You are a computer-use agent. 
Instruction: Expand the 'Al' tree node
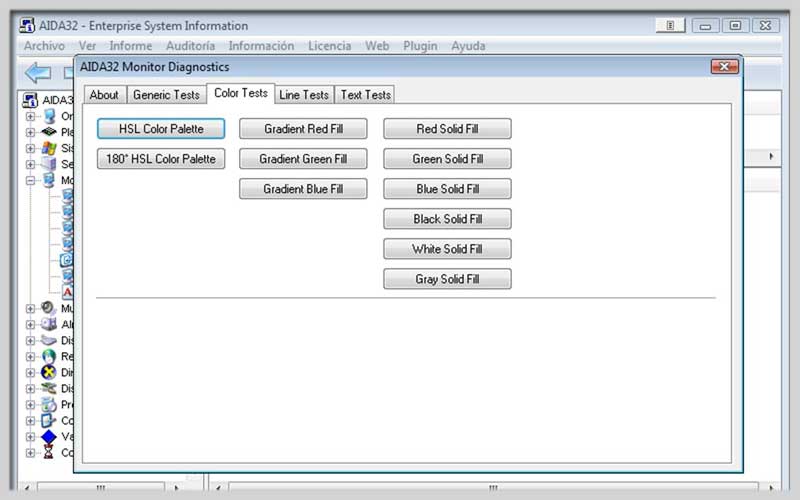click(31, 324)
